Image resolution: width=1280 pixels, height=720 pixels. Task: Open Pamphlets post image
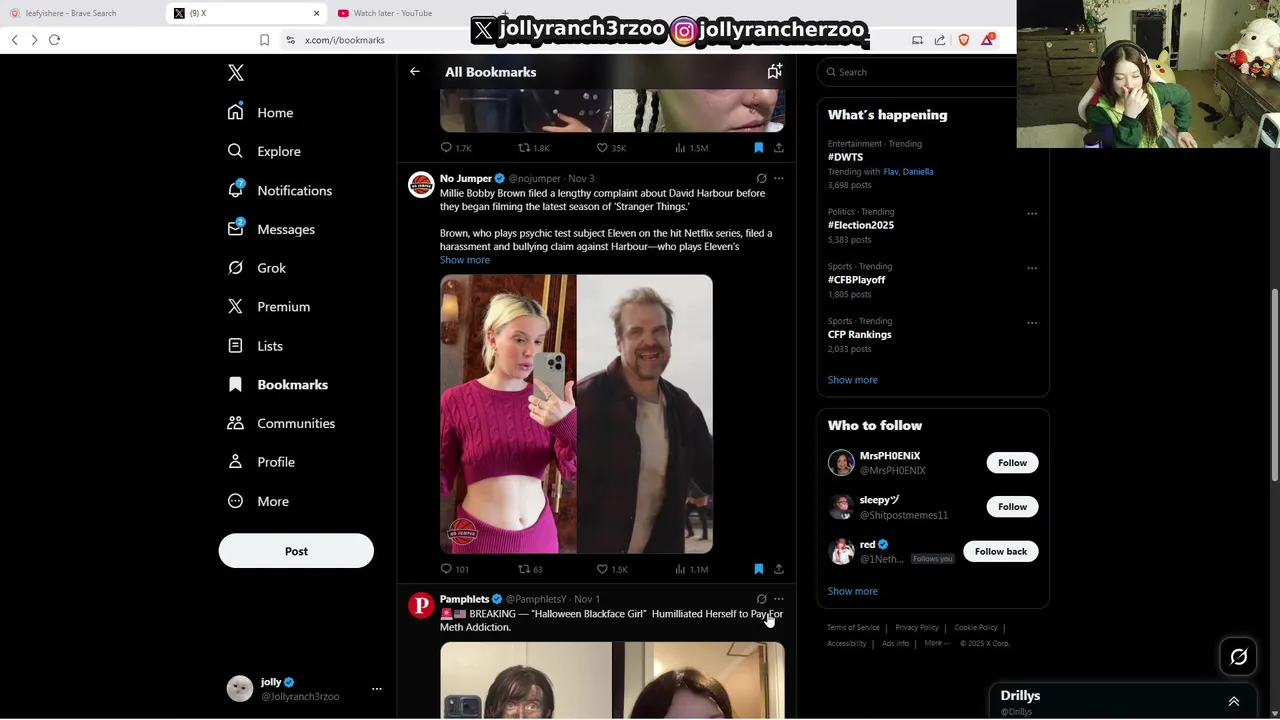point(612,680)
